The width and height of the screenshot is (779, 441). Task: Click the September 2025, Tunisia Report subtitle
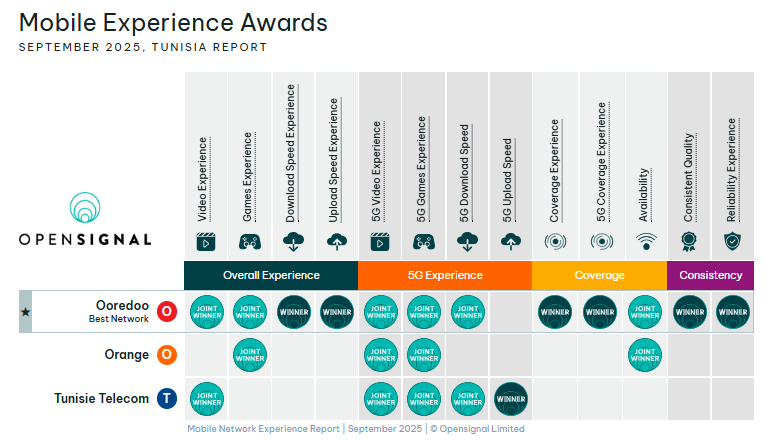click(143, 47)
